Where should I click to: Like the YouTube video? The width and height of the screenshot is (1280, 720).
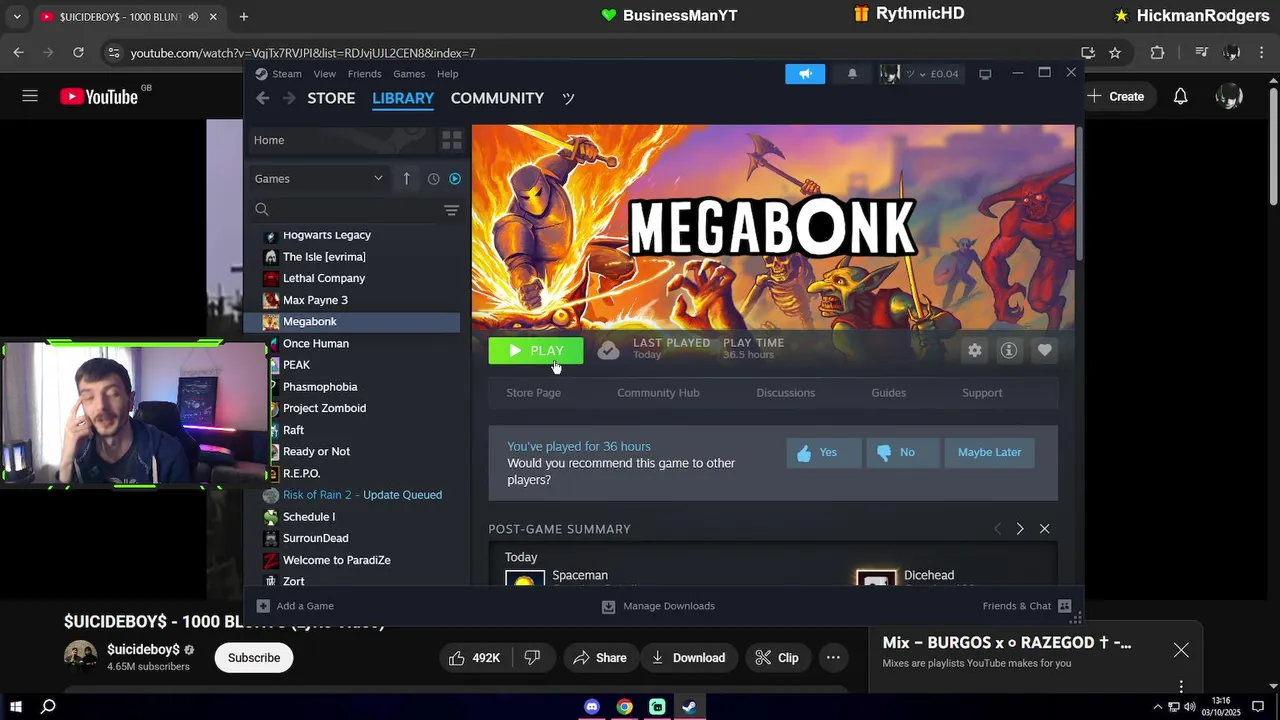474,658
